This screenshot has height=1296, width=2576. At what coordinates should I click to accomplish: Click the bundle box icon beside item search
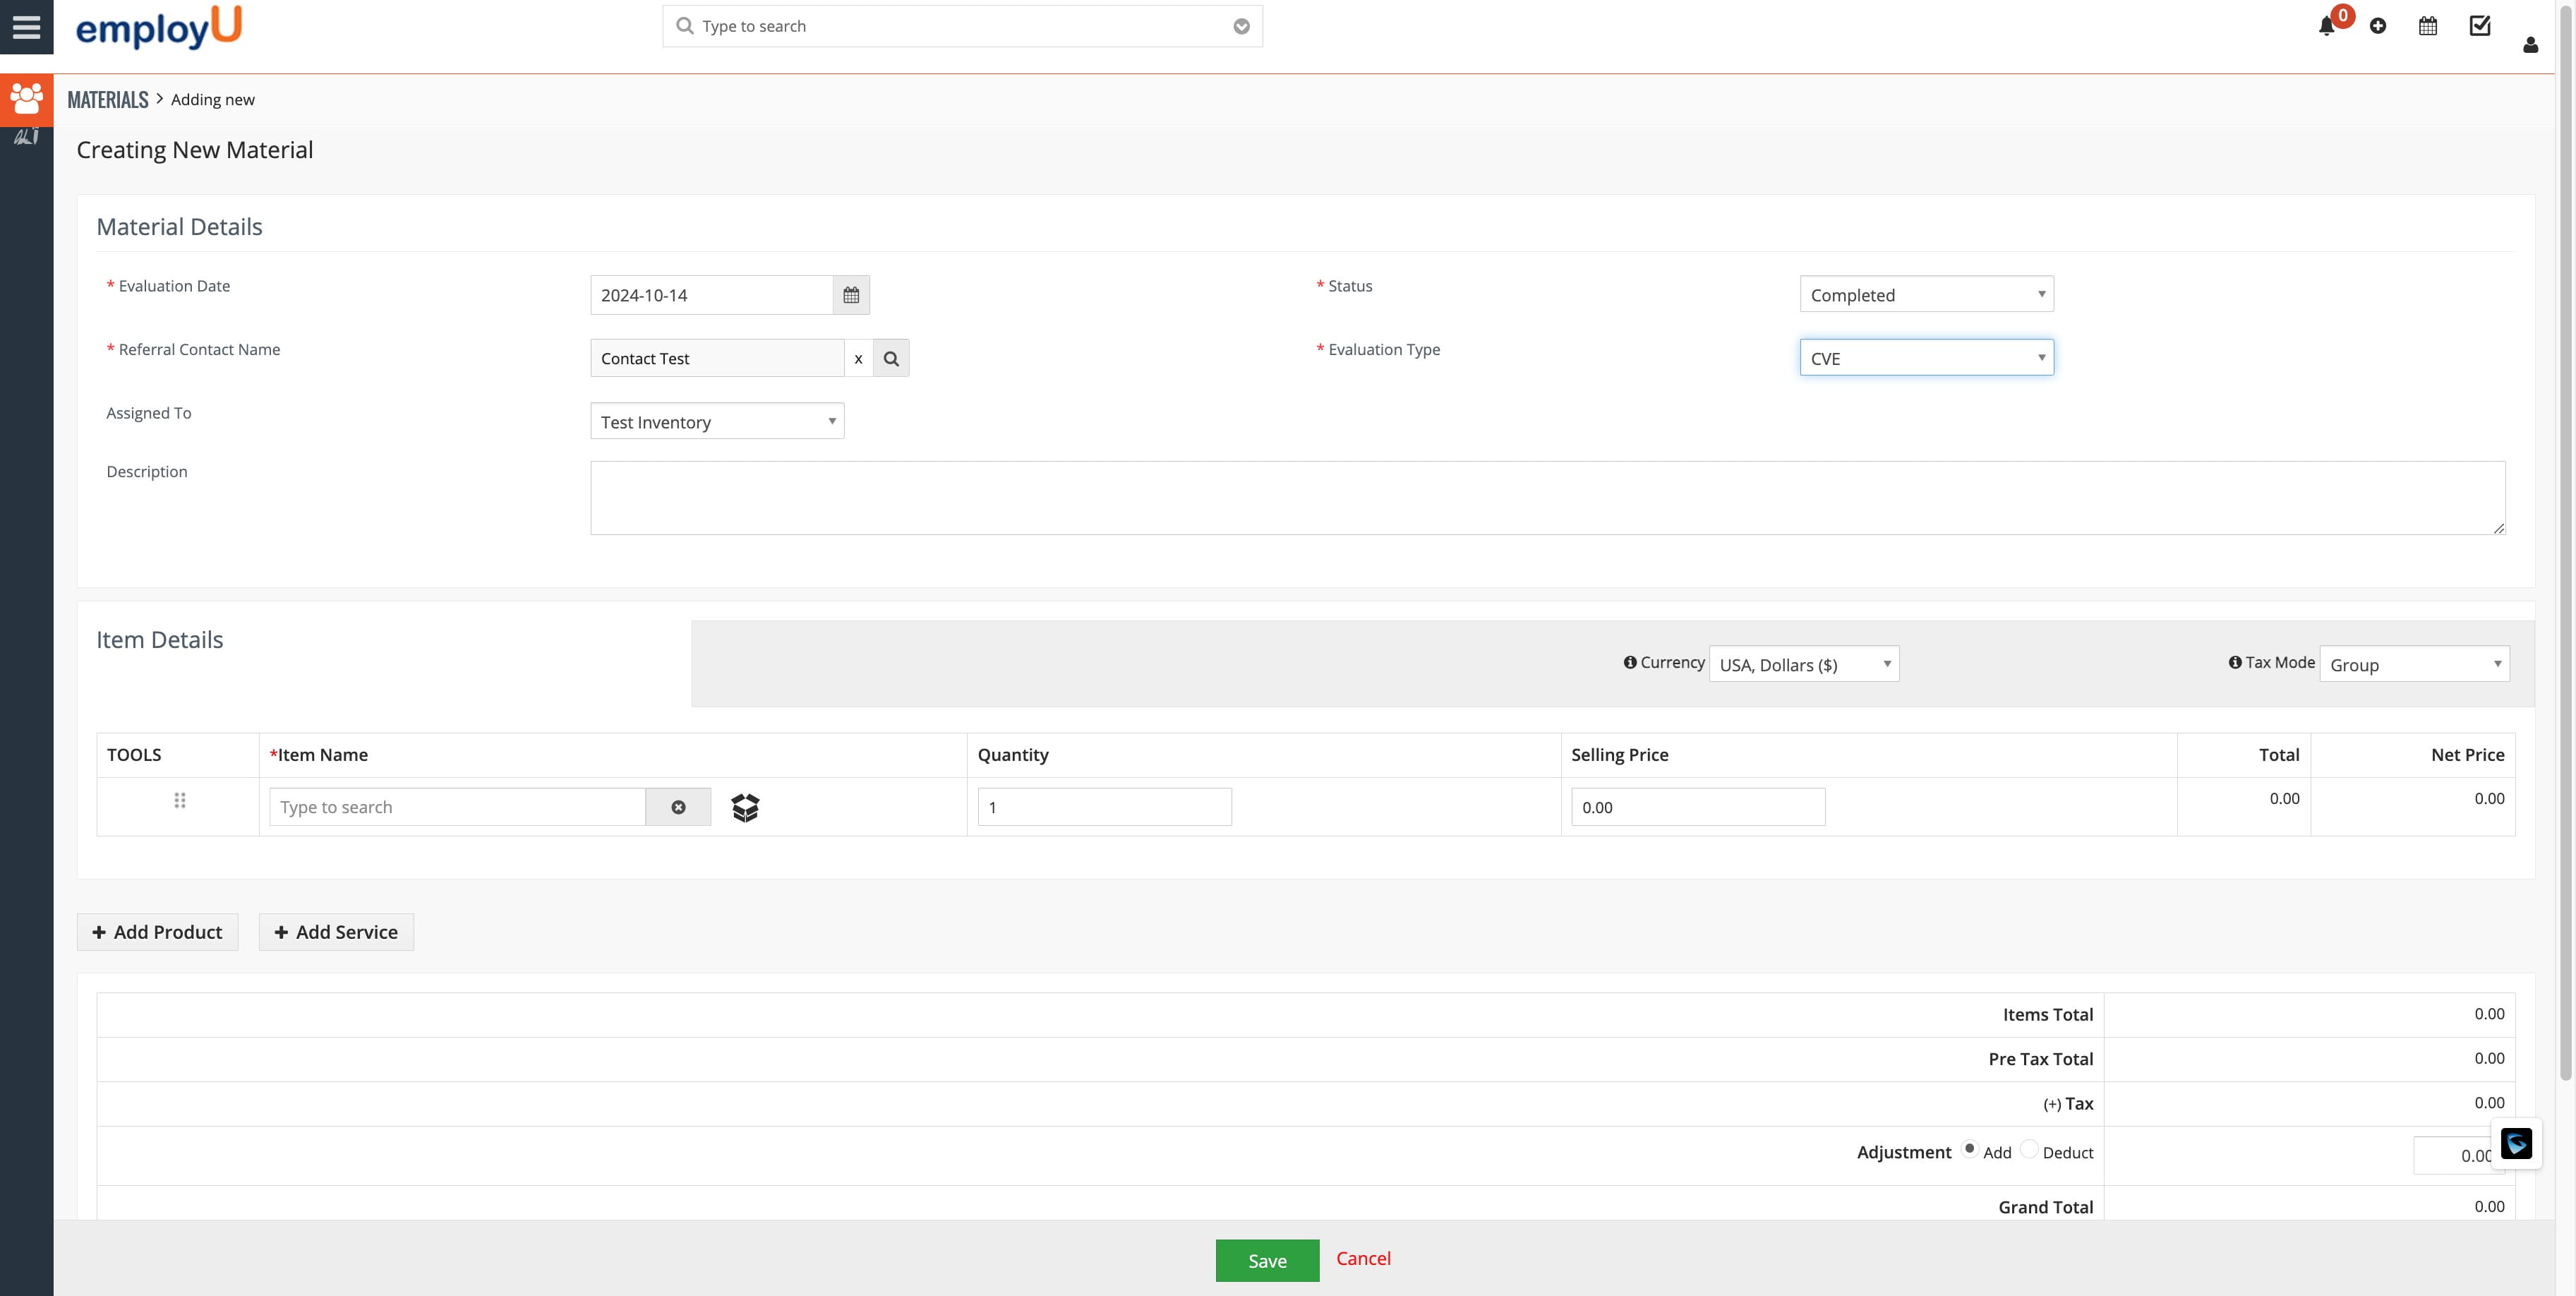(x=745, y=807)
